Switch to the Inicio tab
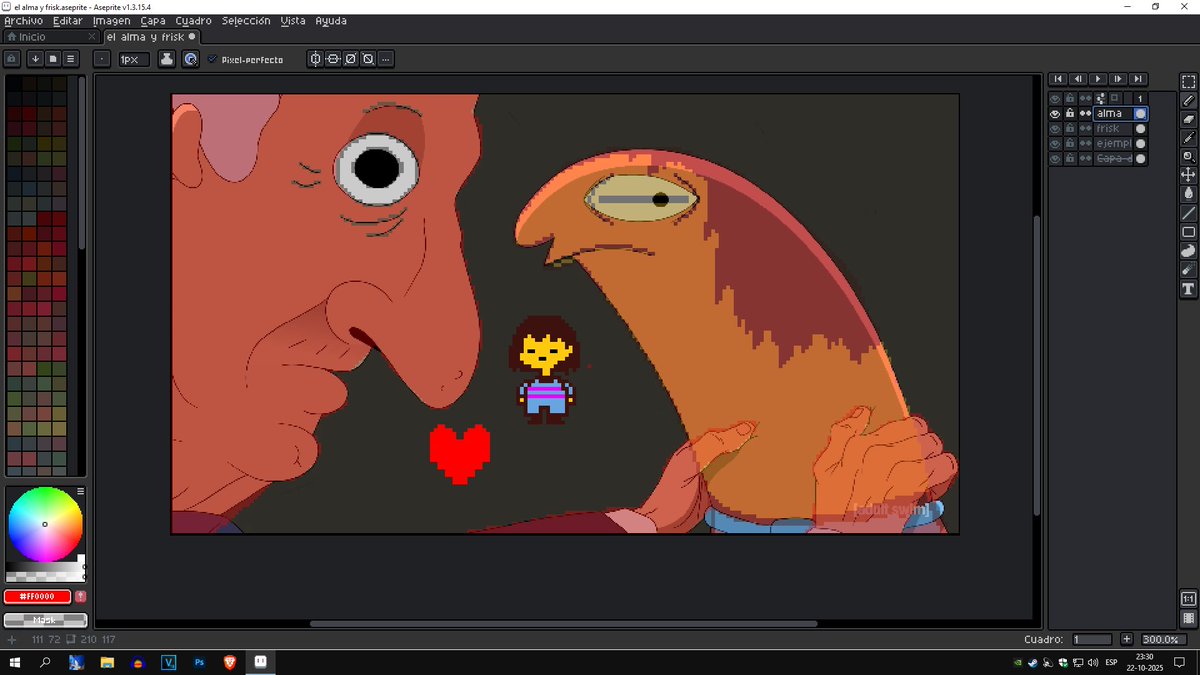 click(x=50, y=37)
